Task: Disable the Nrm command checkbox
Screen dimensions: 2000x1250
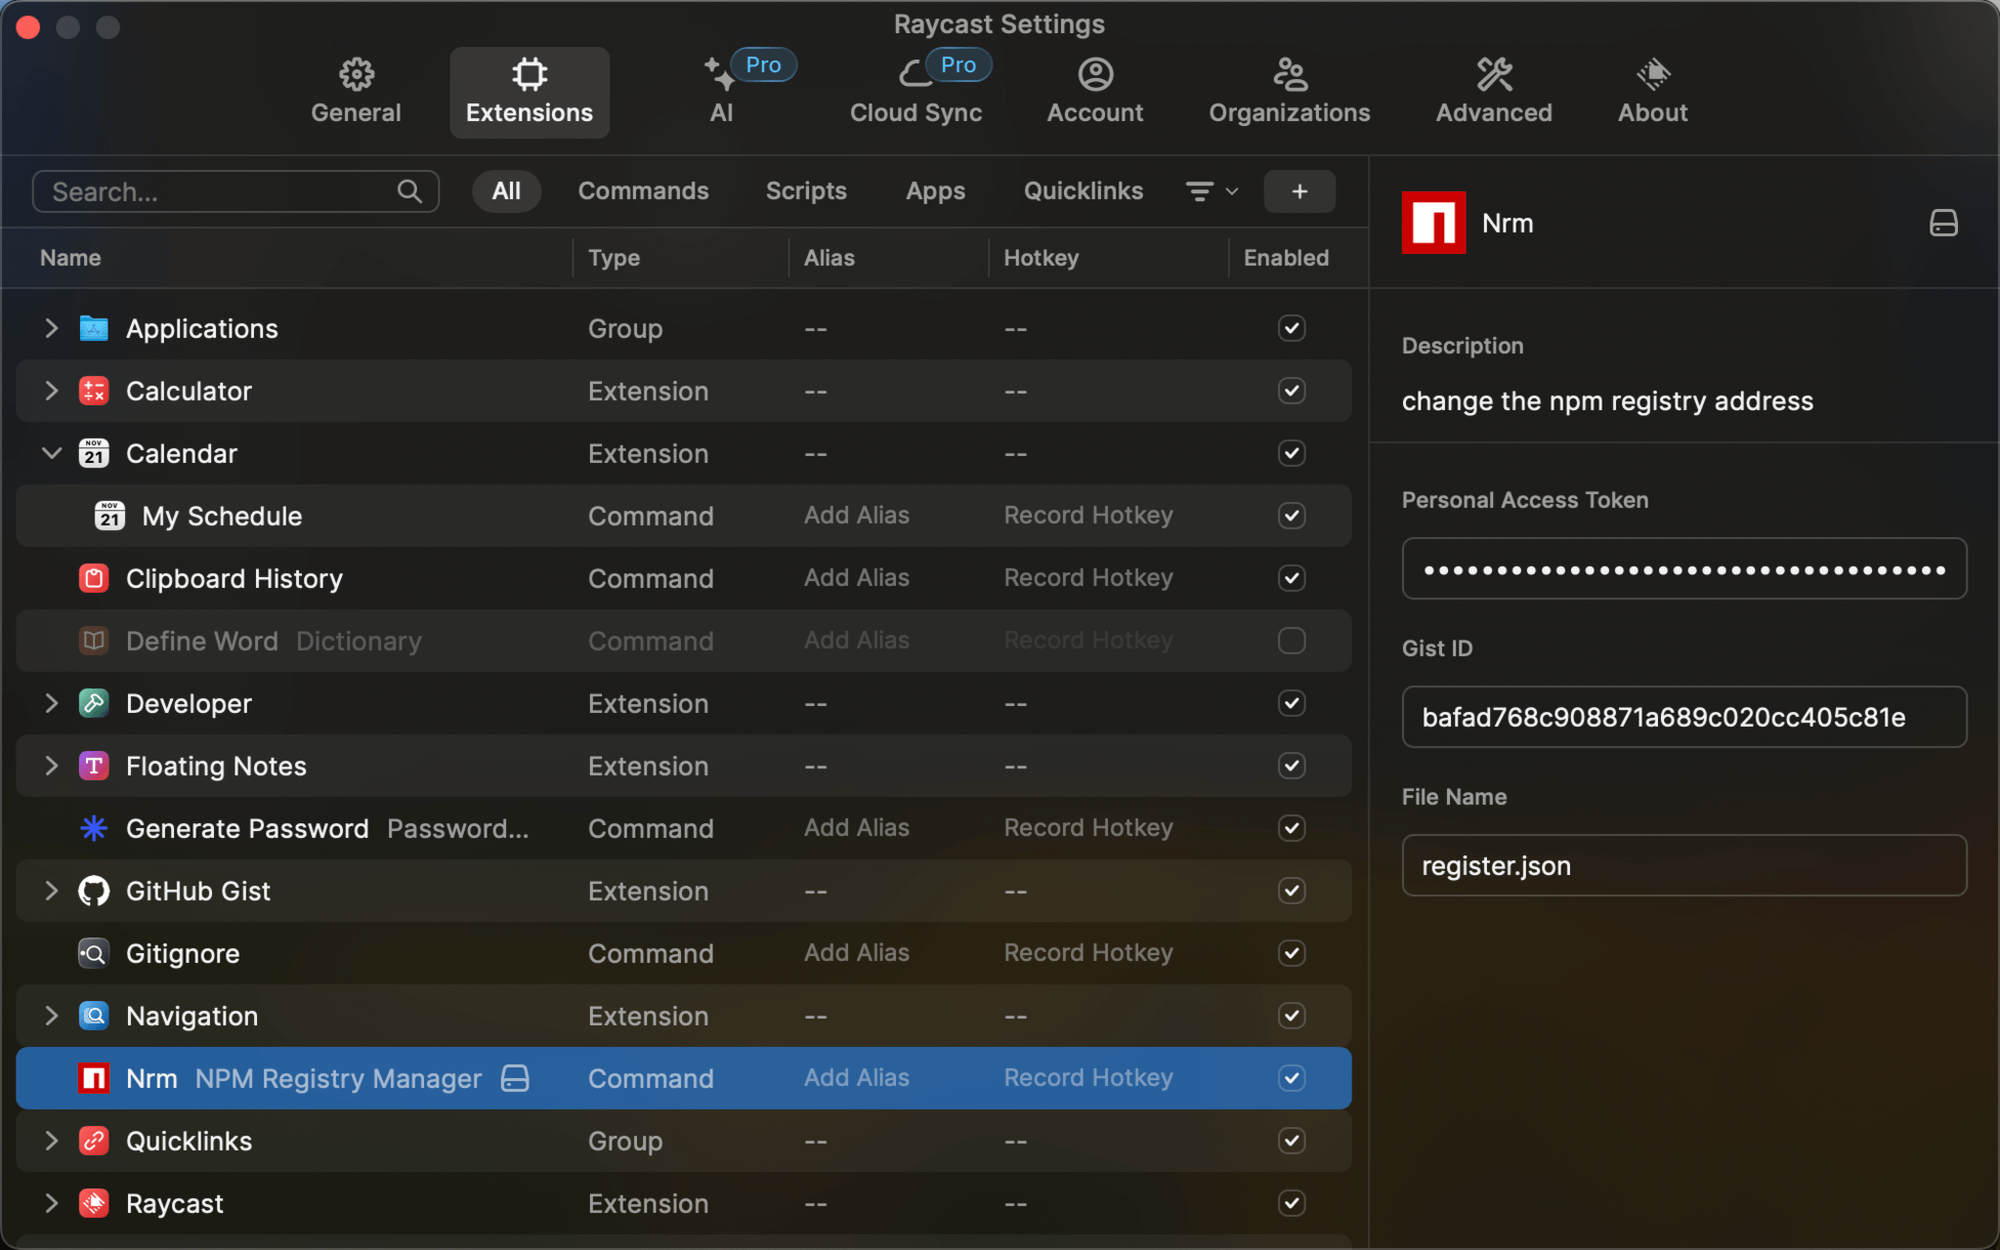Action: point(1291,1078)
